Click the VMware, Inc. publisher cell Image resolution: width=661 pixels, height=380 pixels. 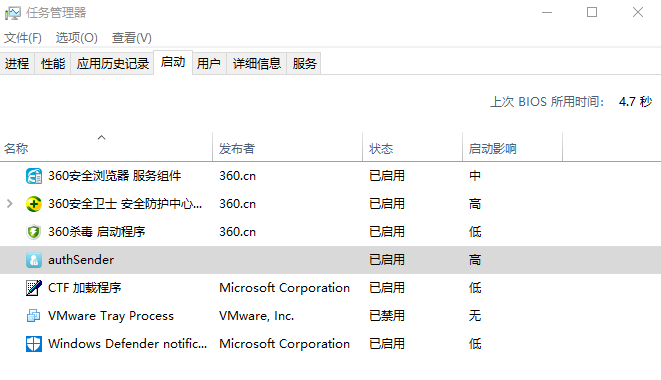click(257, 316)
